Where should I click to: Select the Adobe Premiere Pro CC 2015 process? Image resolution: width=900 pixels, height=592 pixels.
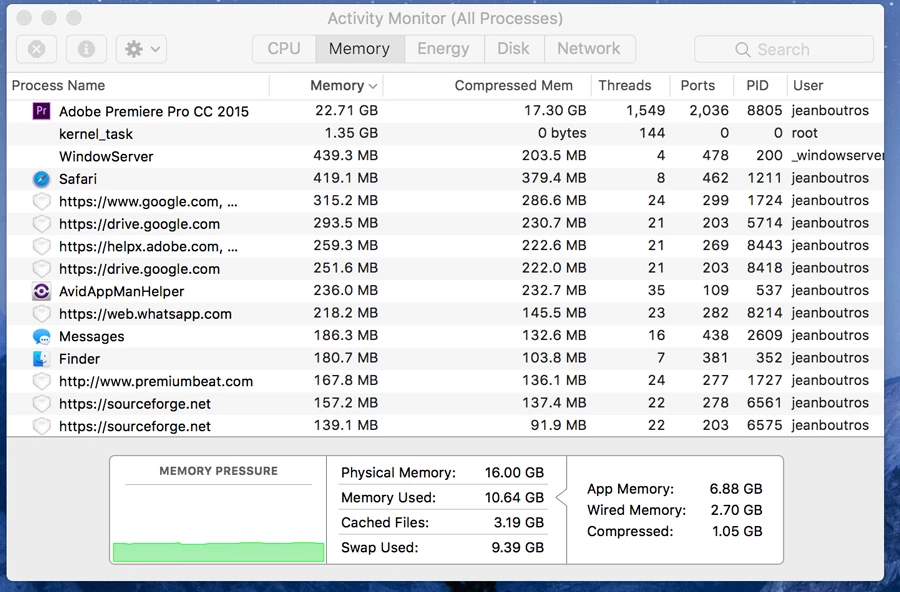[x=445, y=111]
